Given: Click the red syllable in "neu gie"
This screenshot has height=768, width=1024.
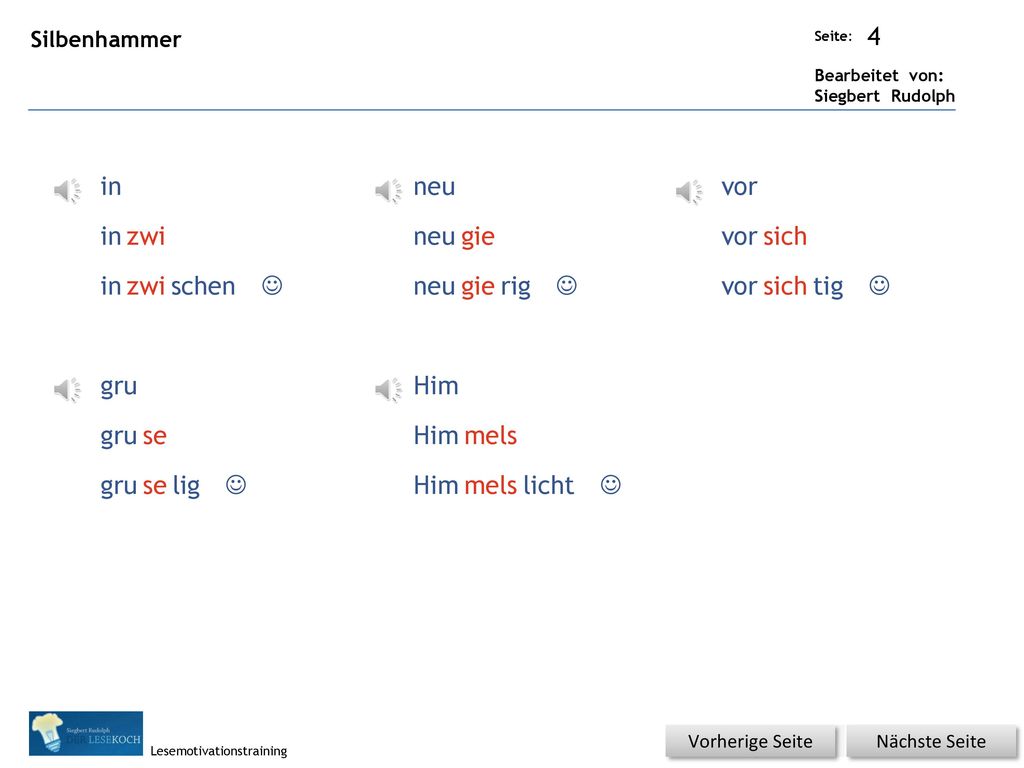Looking at the screenshot, I should (x=477, y=238).
